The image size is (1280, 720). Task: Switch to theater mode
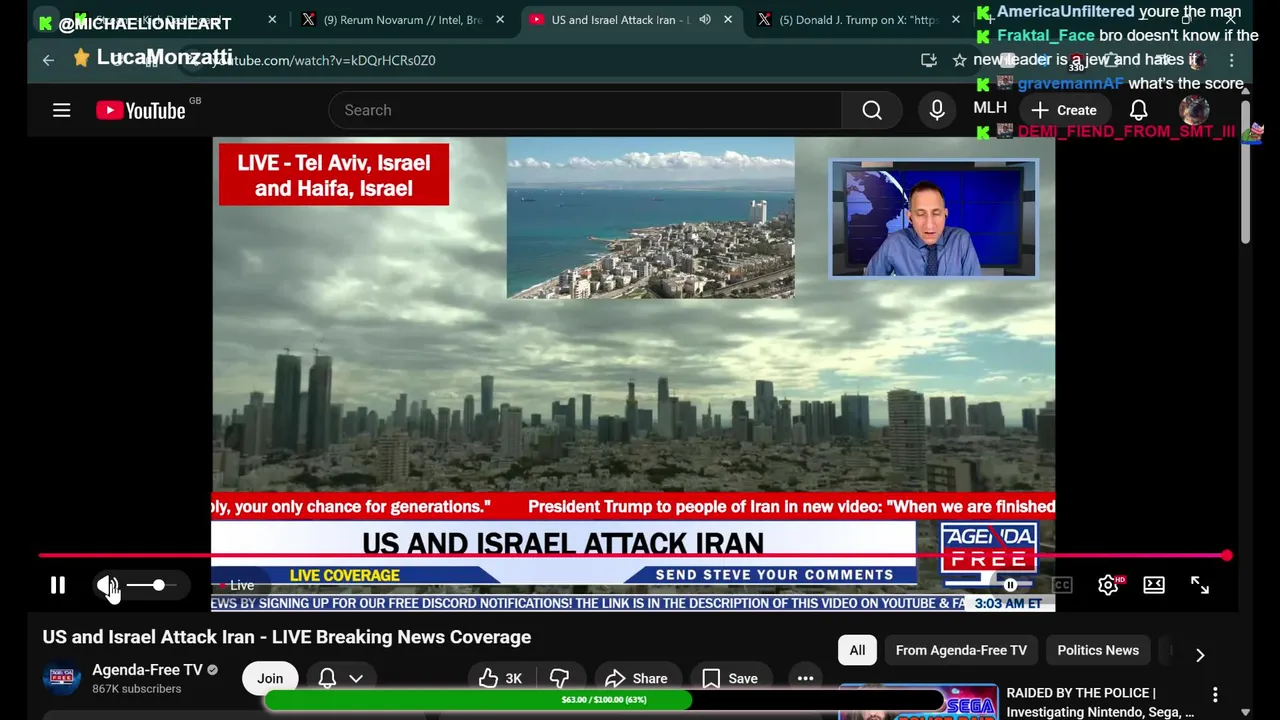(1154, 585)
